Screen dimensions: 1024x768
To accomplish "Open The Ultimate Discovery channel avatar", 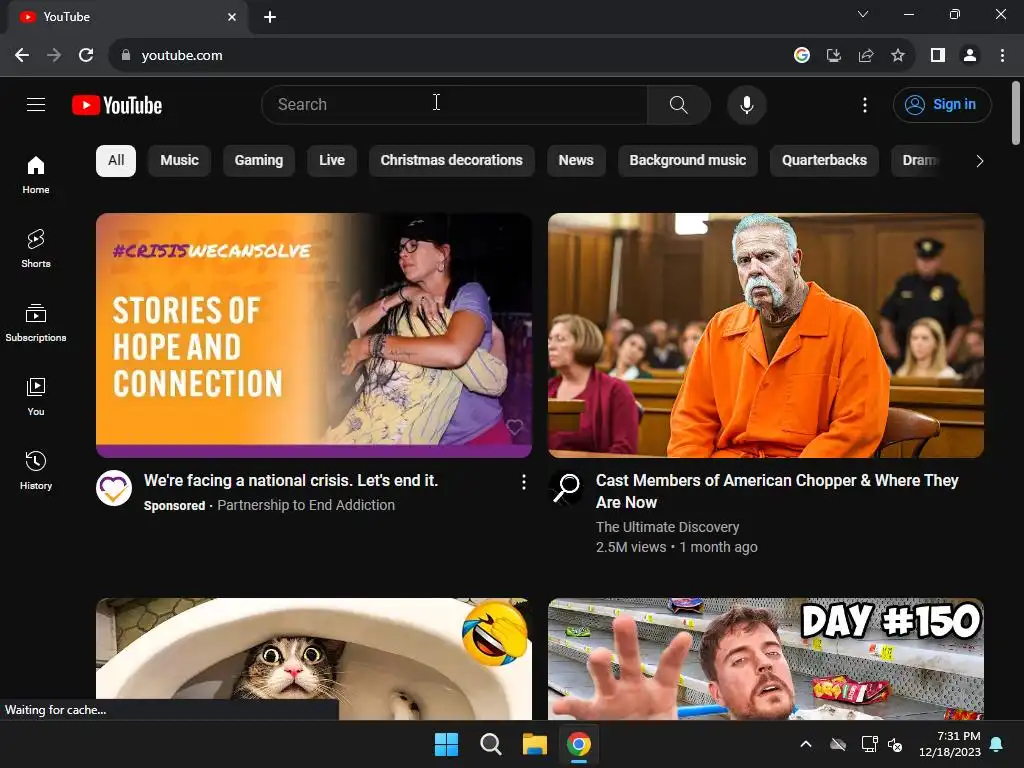I will click(566, 488).
